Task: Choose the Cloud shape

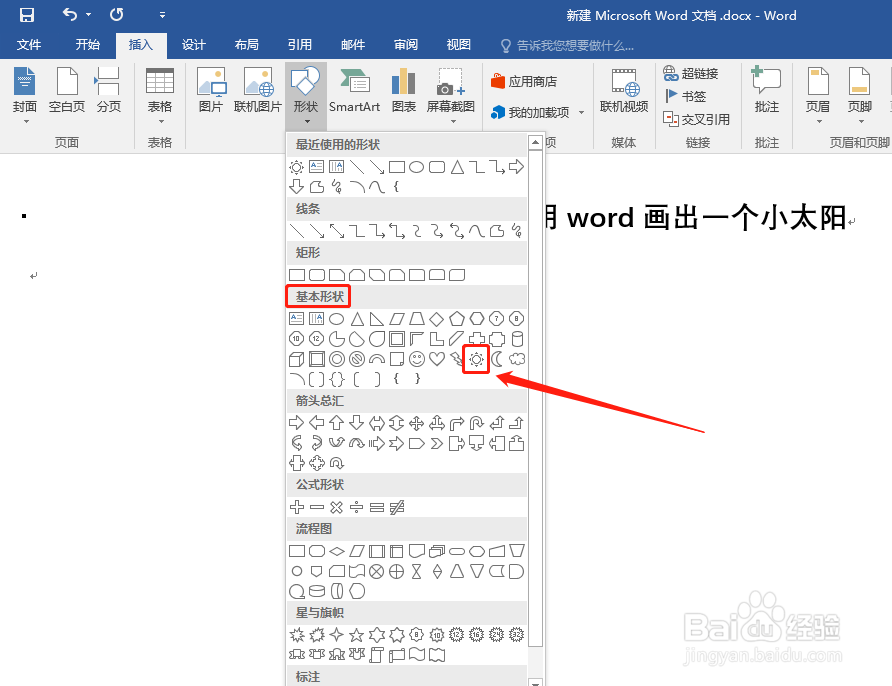Action: coord(517,359)
